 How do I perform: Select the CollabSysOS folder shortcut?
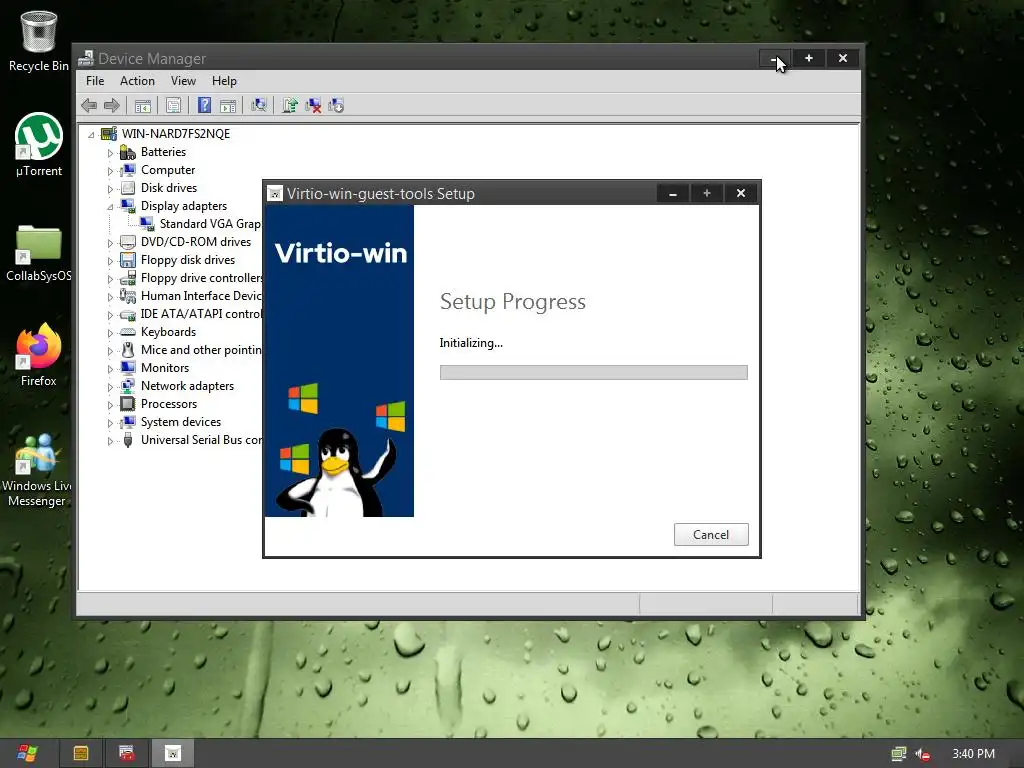(x=39, y=253)
